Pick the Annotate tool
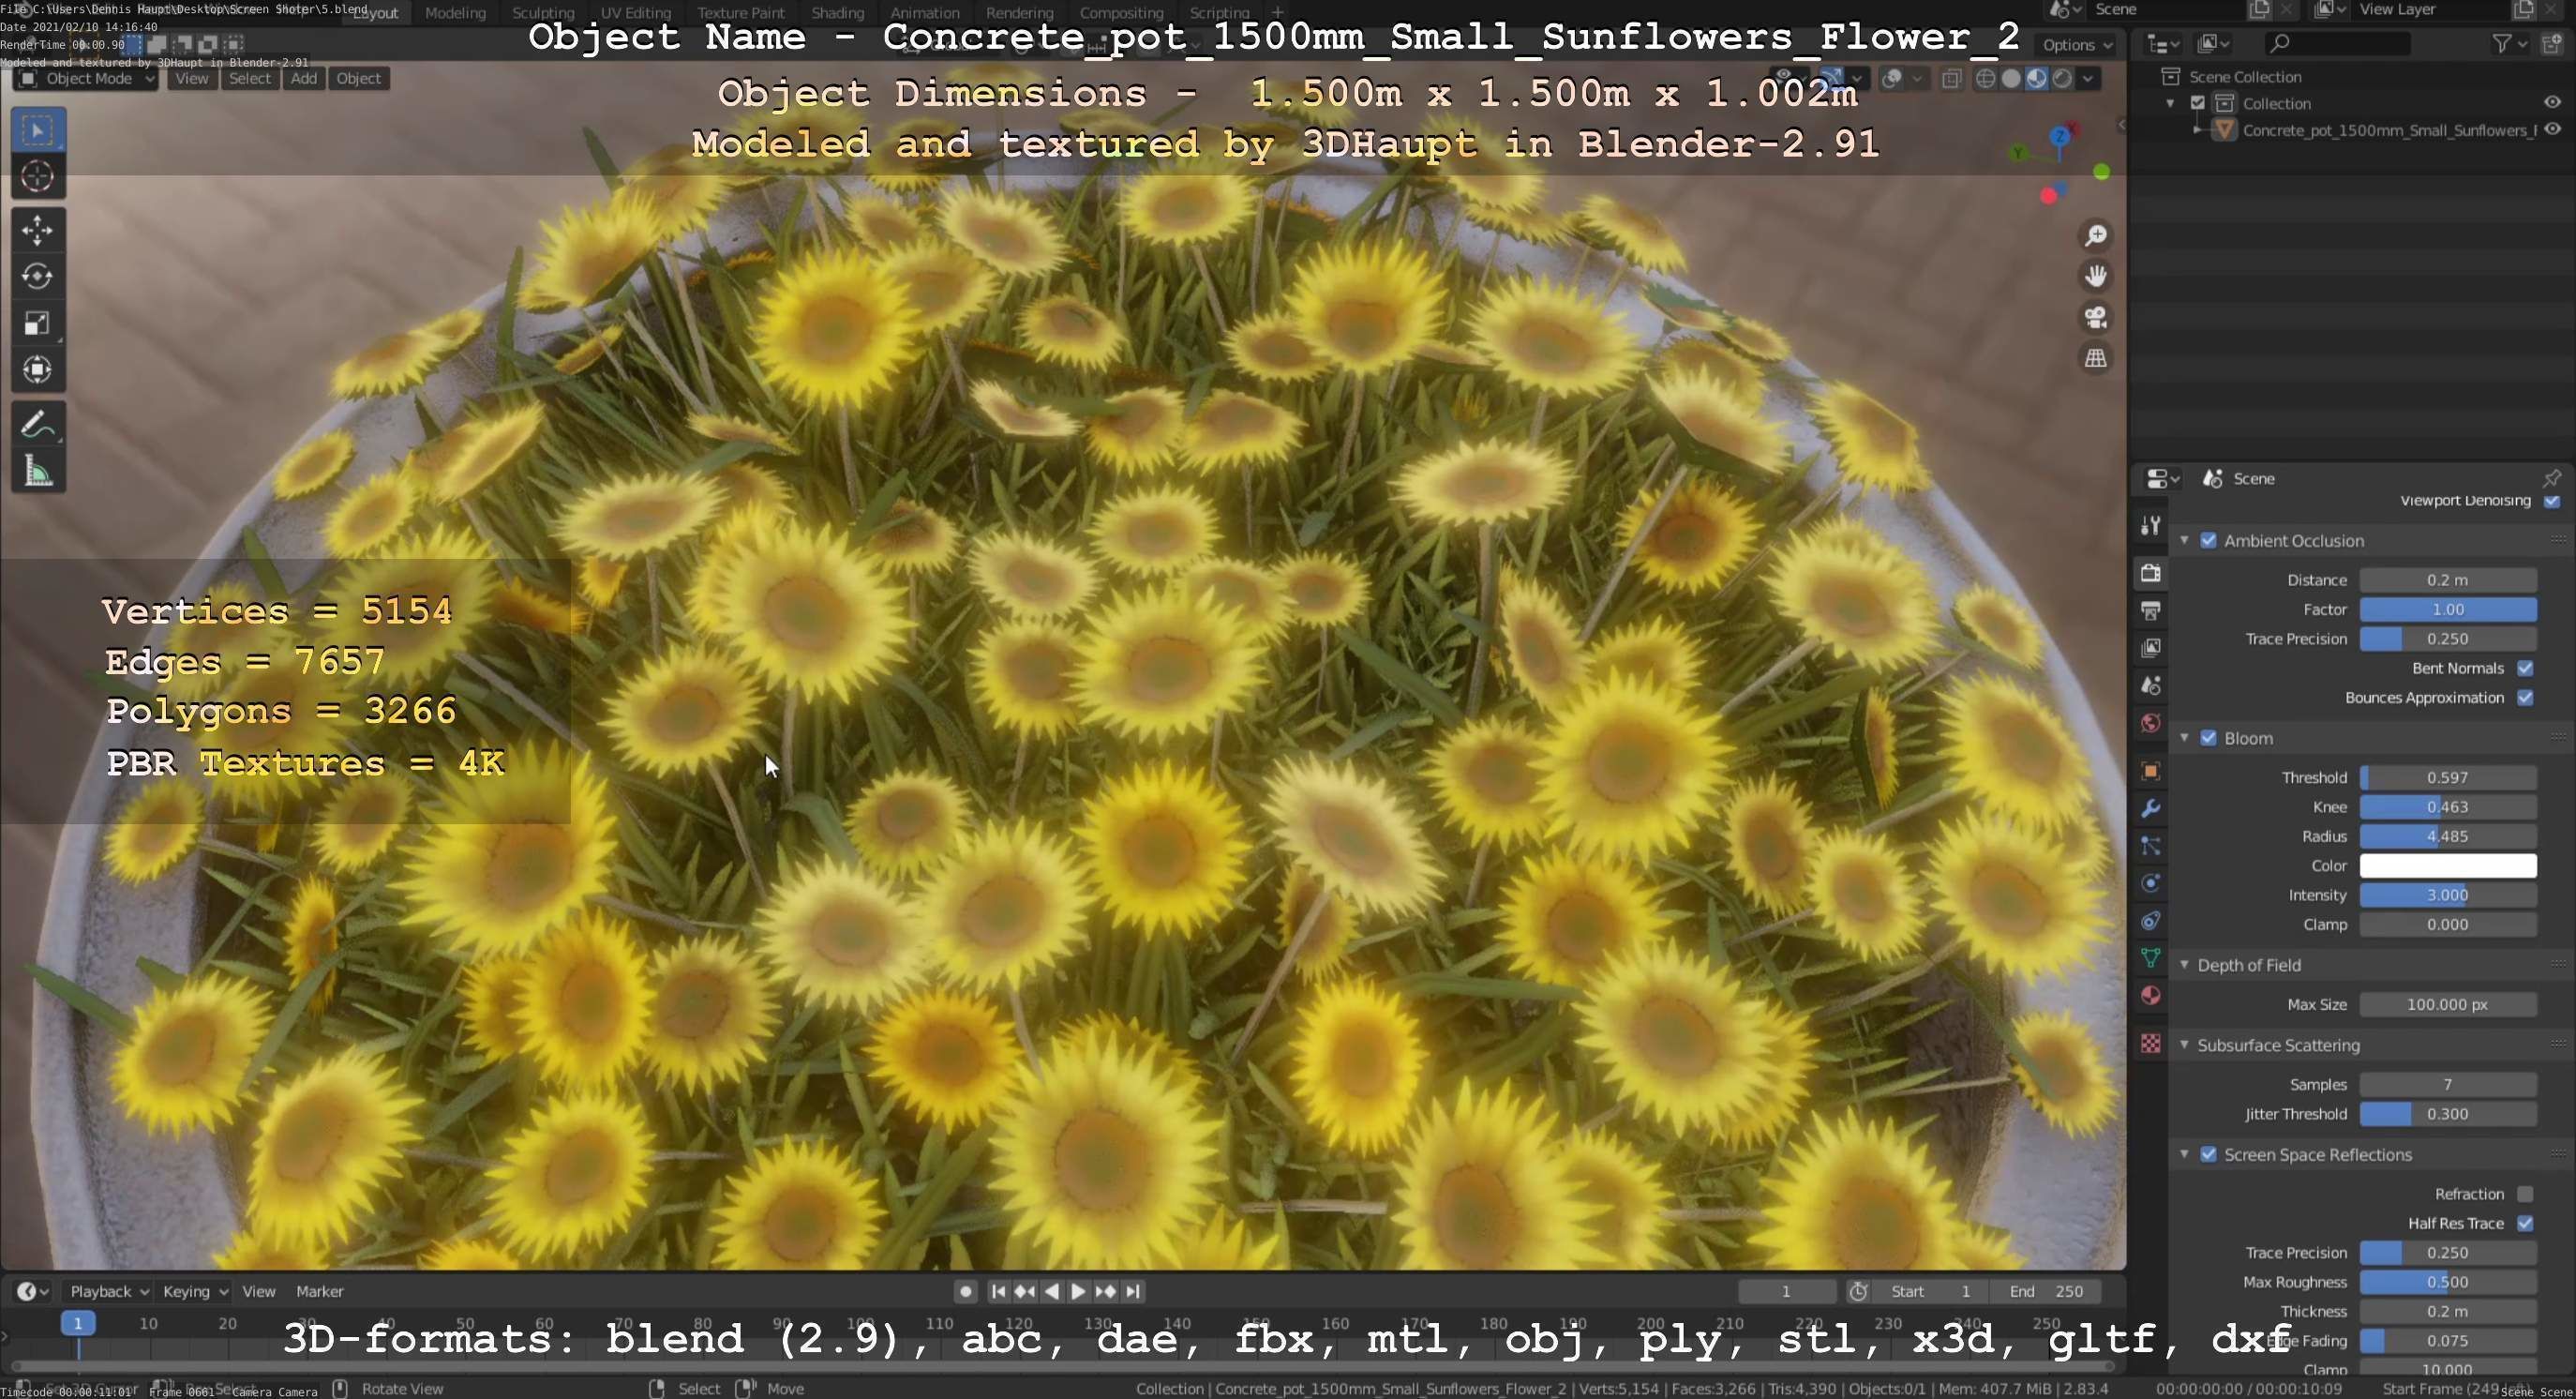The image size is (2576, 1399). click(x=38, y=424)
